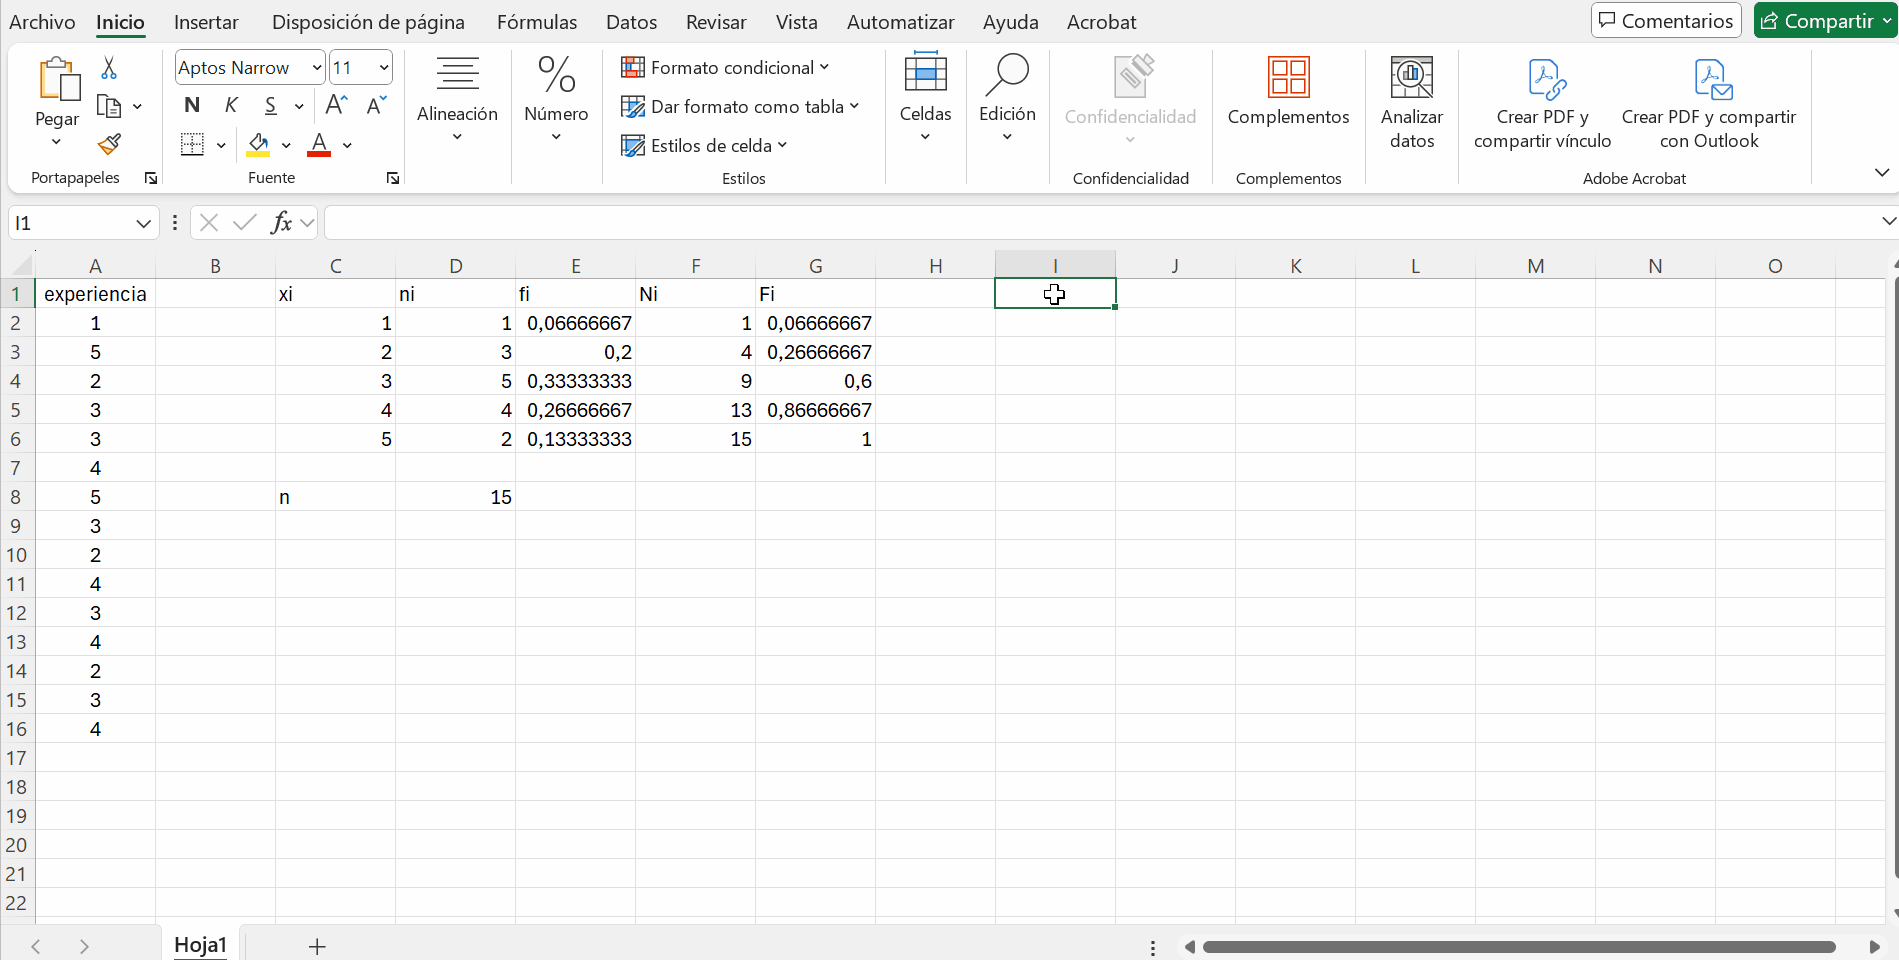Open Complementos add-ins icon
The width and height of the screenshot is (1899, 960).
coord(1288,79)
